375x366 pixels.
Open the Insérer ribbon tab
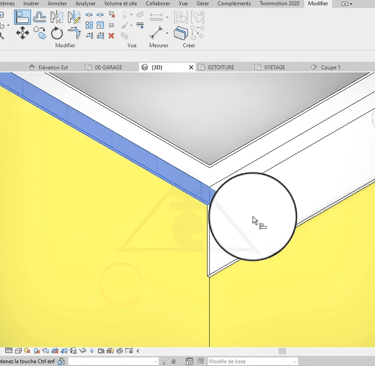coord(31,3)
